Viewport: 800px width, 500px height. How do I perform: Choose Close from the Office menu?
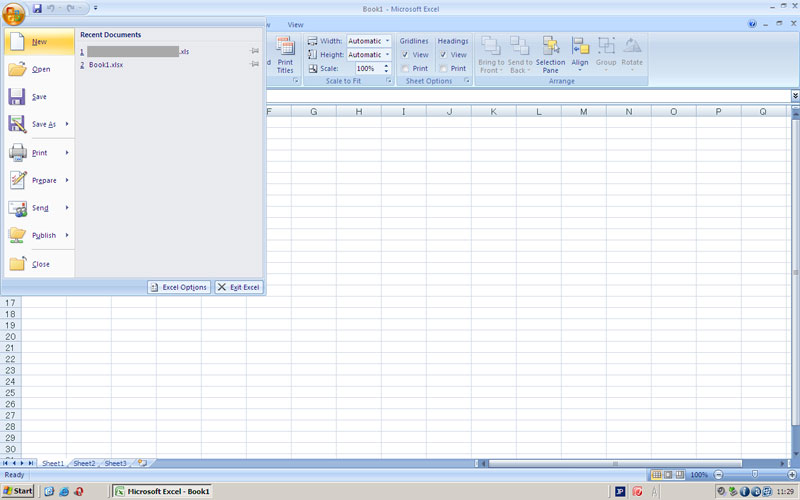click(x=39, y=264)
